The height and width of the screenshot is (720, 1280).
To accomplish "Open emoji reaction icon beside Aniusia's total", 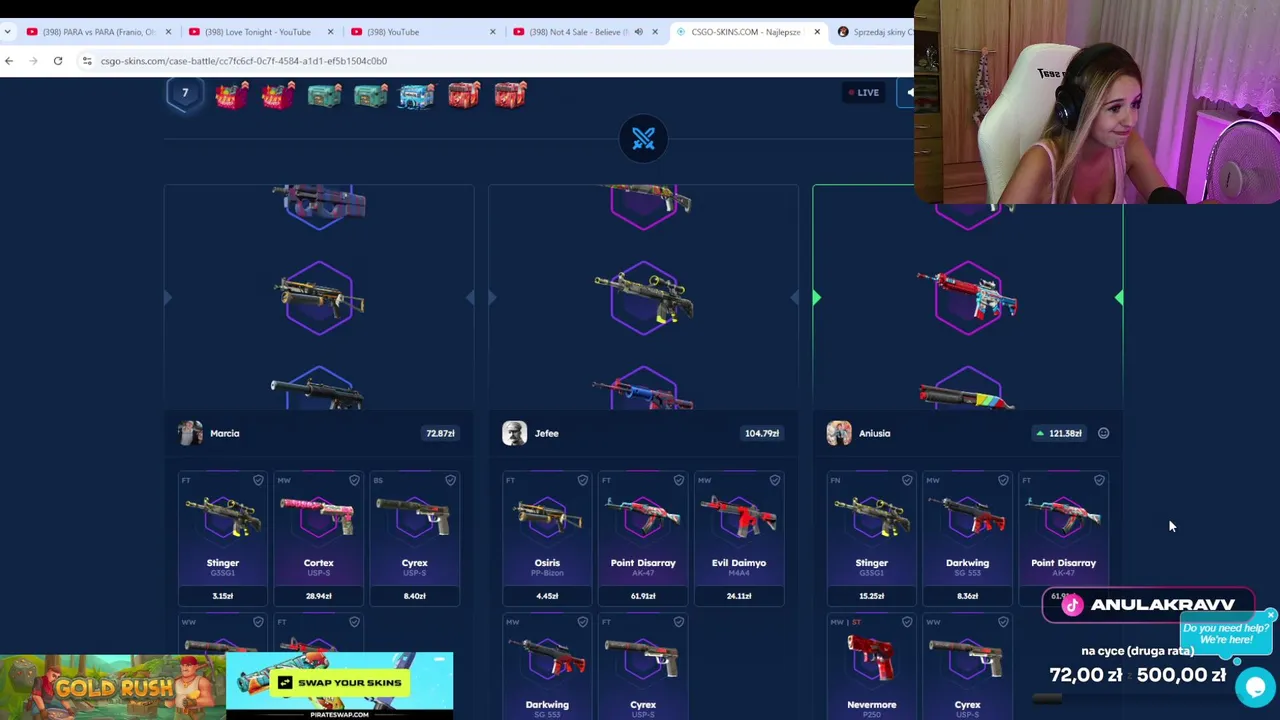I will pyautogui.click(x=1103, y=433).
